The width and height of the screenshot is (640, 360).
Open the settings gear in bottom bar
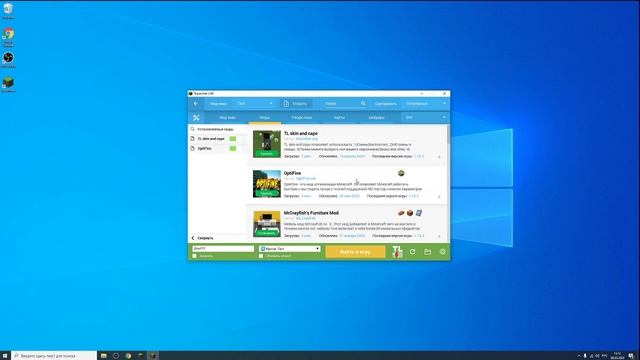pyautogui.click(x=442, y=252)
